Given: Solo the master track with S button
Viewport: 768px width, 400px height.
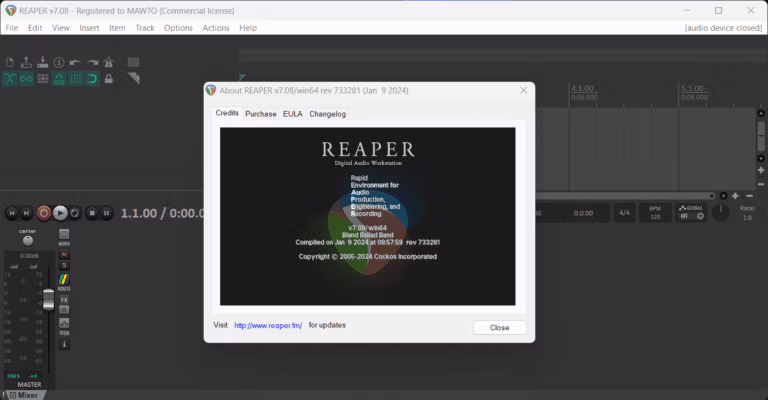Looking at the screenshot, I should (x=64, y=265).
